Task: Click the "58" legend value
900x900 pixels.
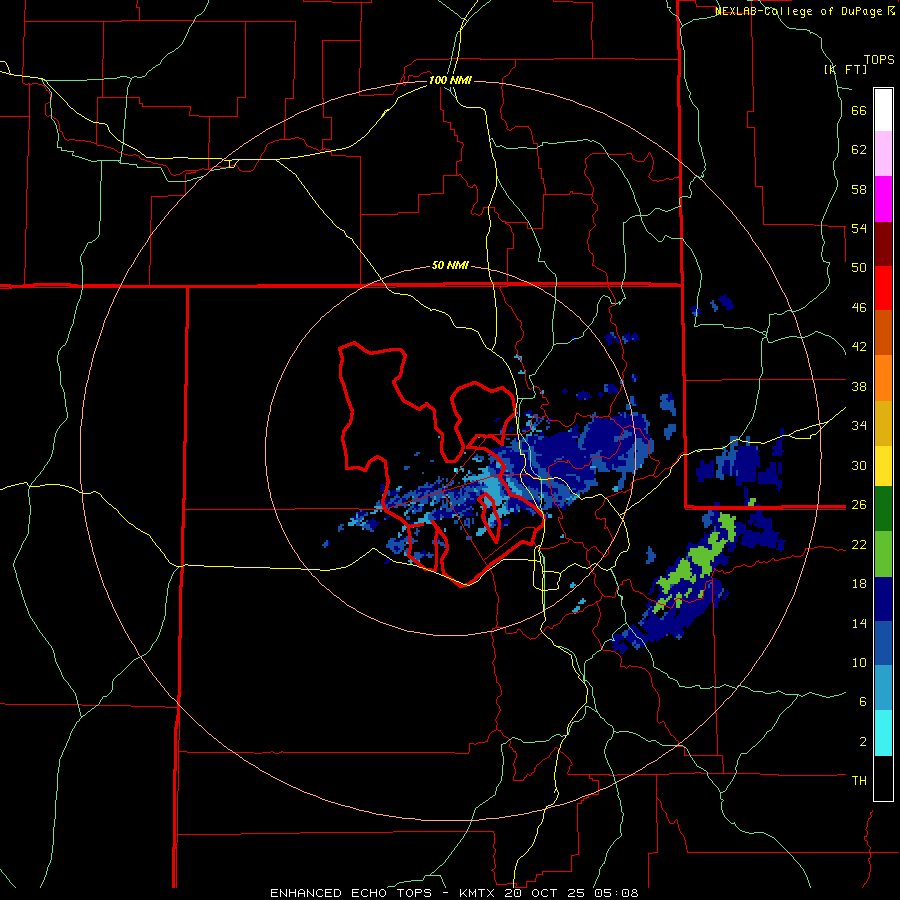Action: click(x=859, y=189)
